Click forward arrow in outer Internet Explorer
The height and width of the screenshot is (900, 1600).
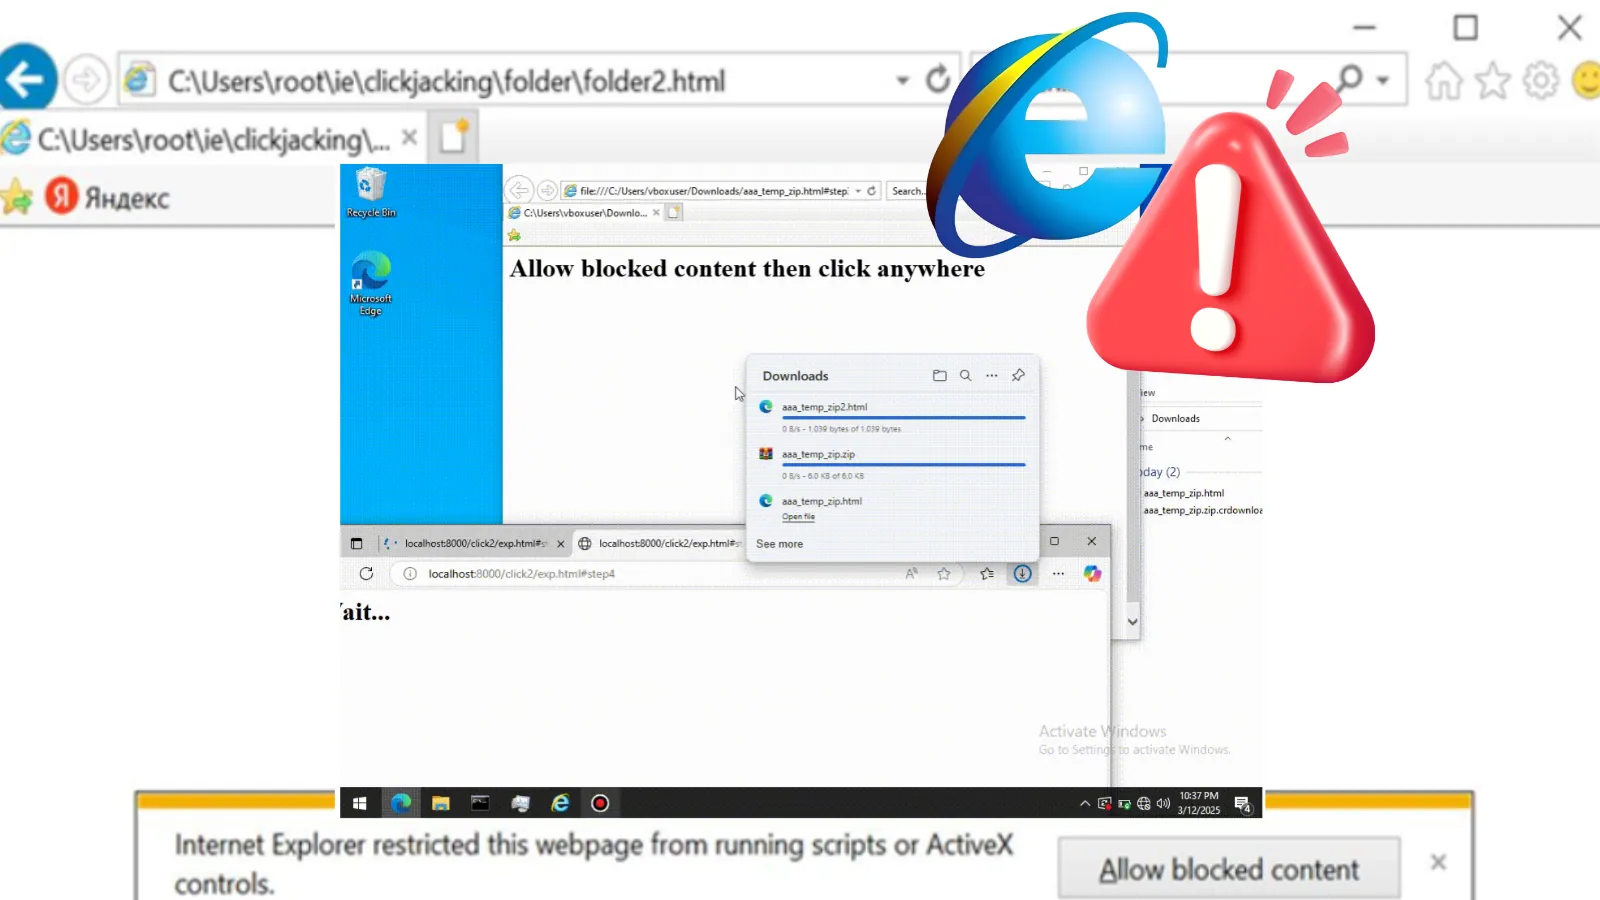86,79
